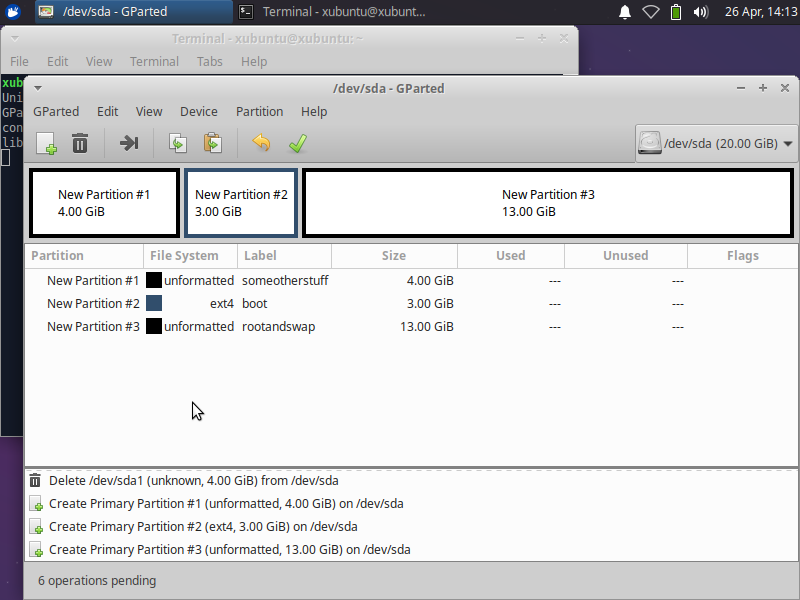The height and width of the screenshot is (600, 800).
Task: Open the Help menu in GParted
Action: pyautogui.click(x=314, y=112)
